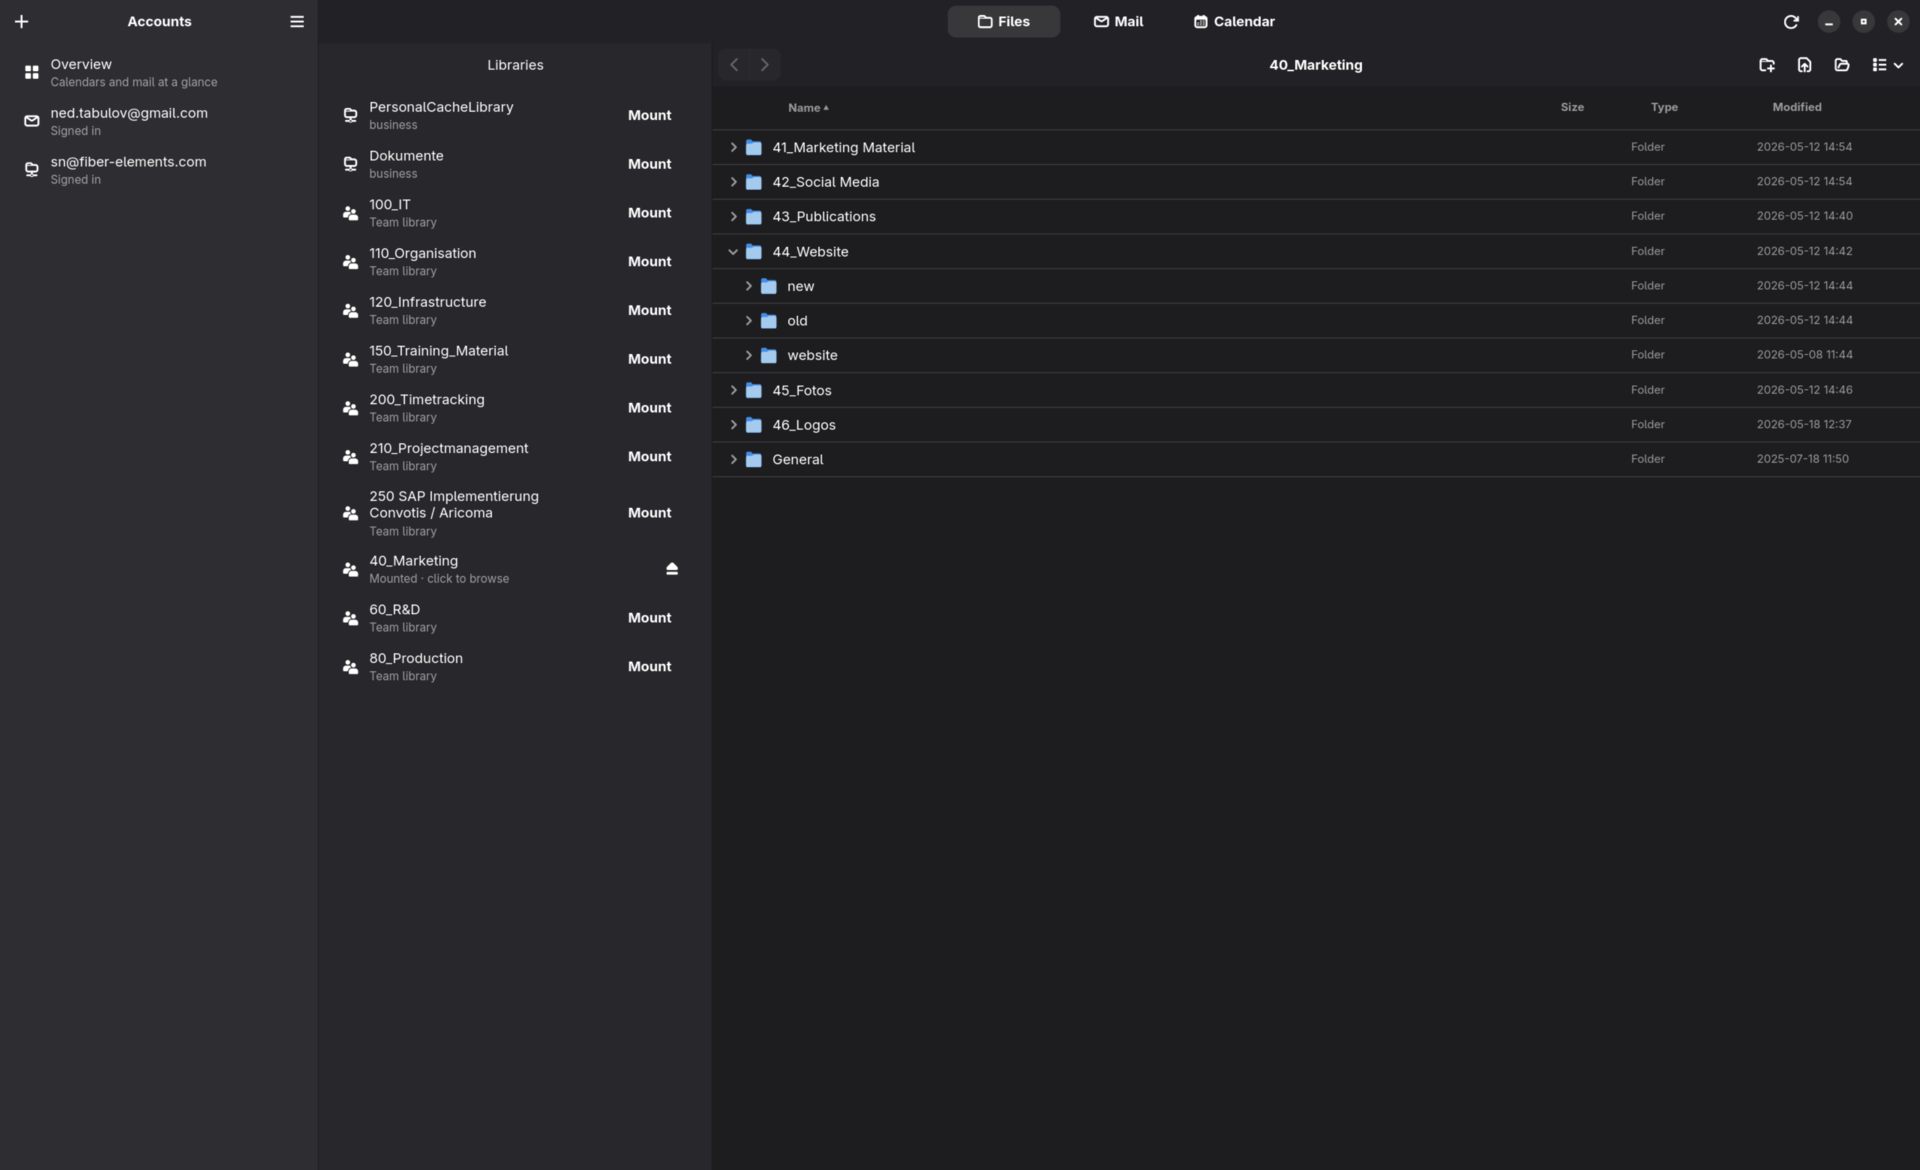Expand the 46_Logos folder chevron

tap(733, 425)
